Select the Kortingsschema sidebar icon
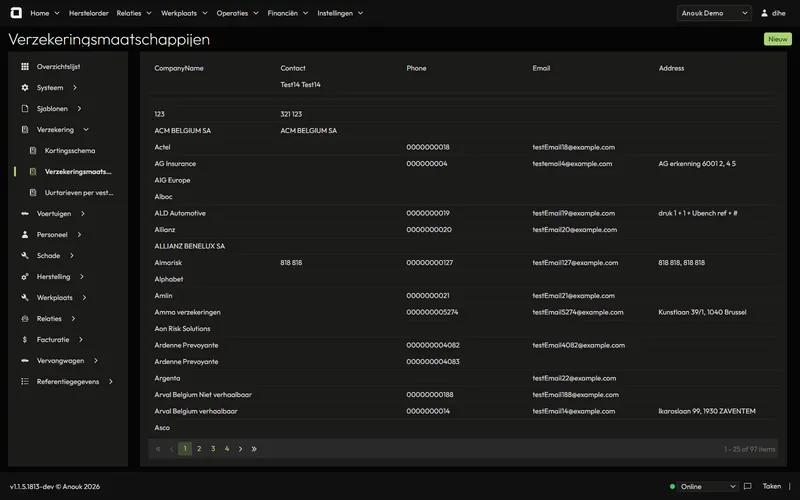This screenshot has height=500, width=800. [33, 151]
